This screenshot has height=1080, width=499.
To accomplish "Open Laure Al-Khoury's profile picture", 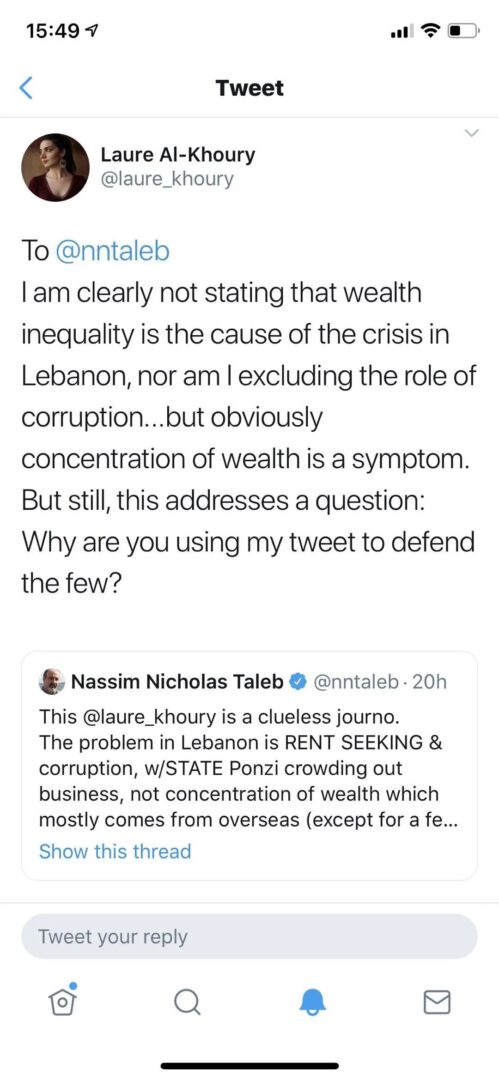I will (x=55, y=167).
